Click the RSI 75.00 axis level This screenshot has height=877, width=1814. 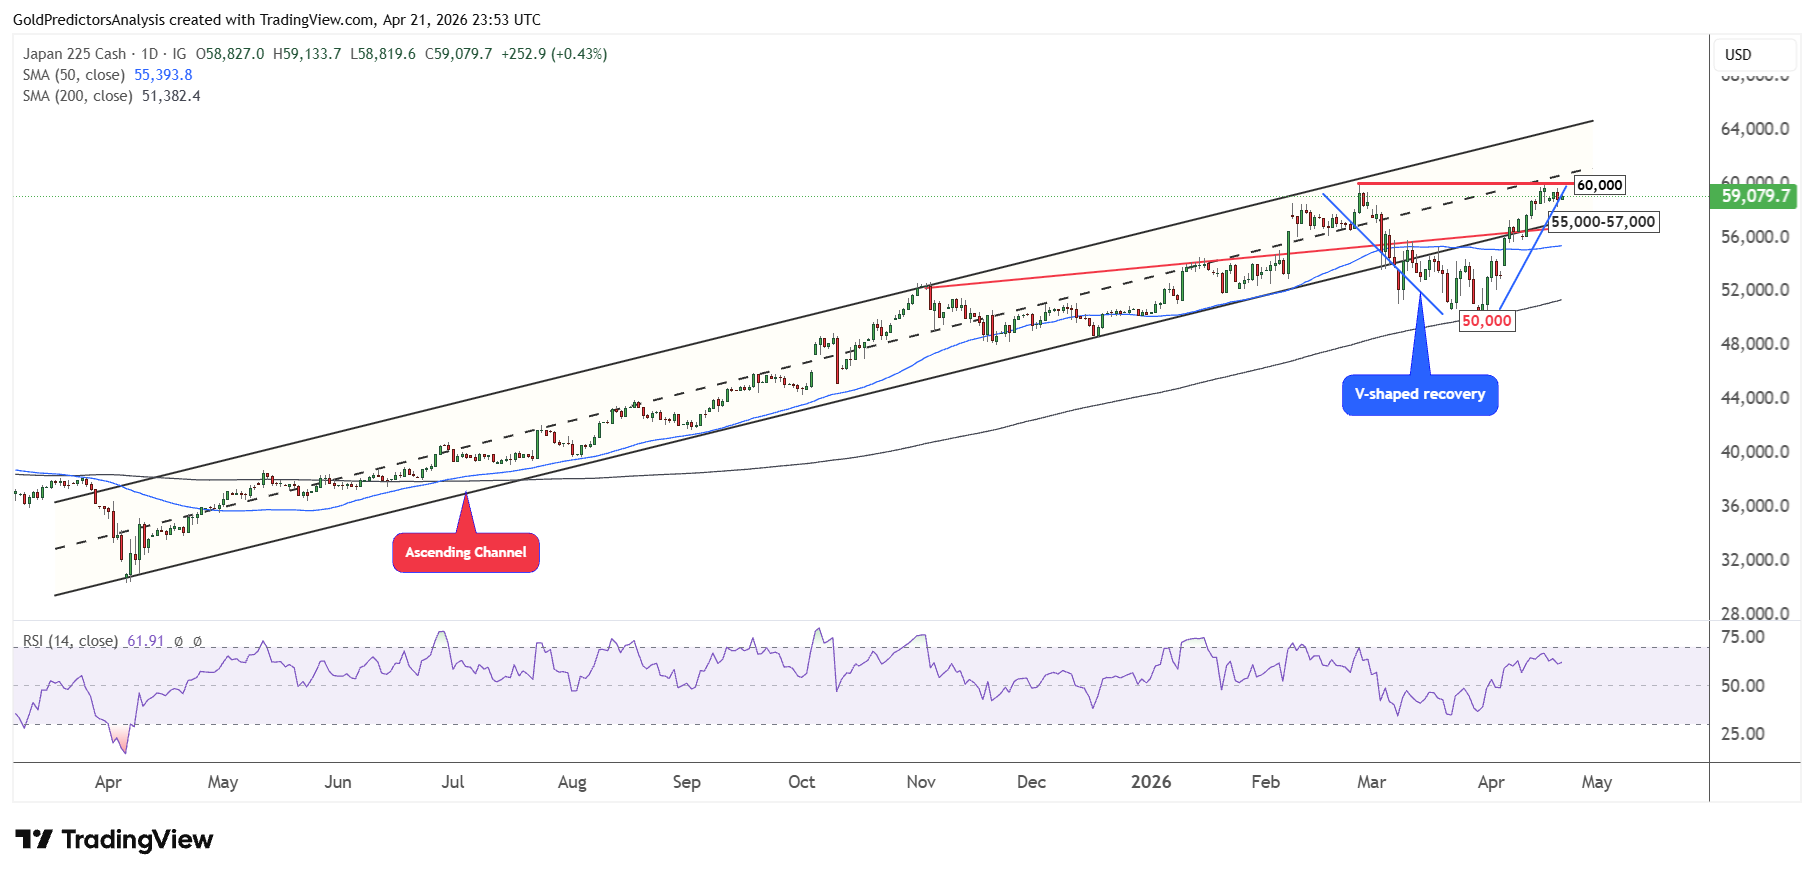coord(1742,637)
